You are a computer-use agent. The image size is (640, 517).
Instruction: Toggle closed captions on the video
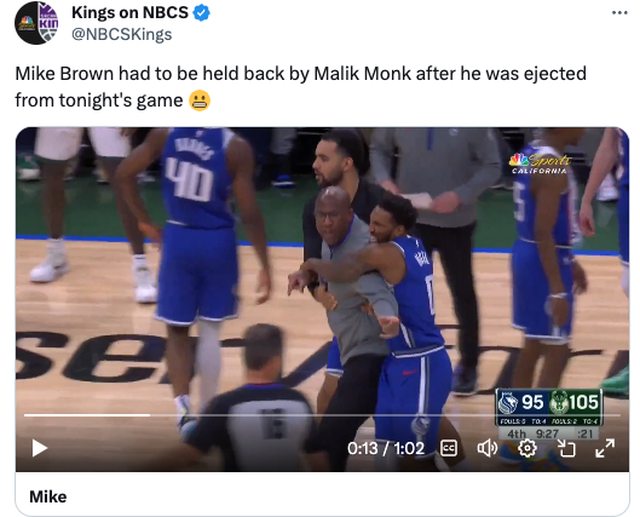click(449, 449)
